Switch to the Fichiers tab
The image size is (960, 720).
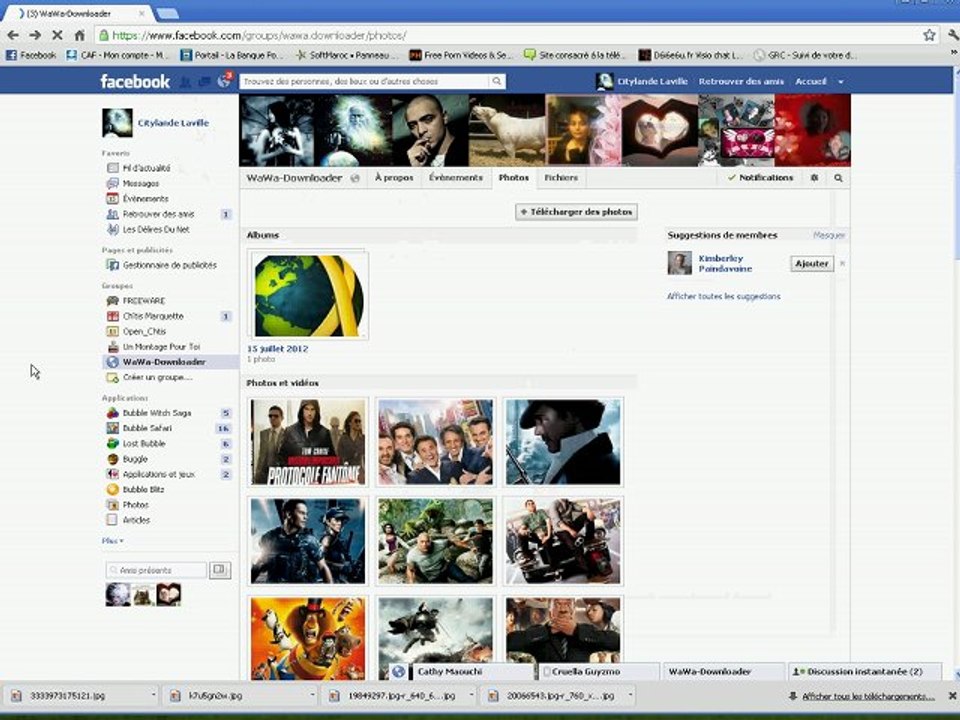(x=561, y=178)
